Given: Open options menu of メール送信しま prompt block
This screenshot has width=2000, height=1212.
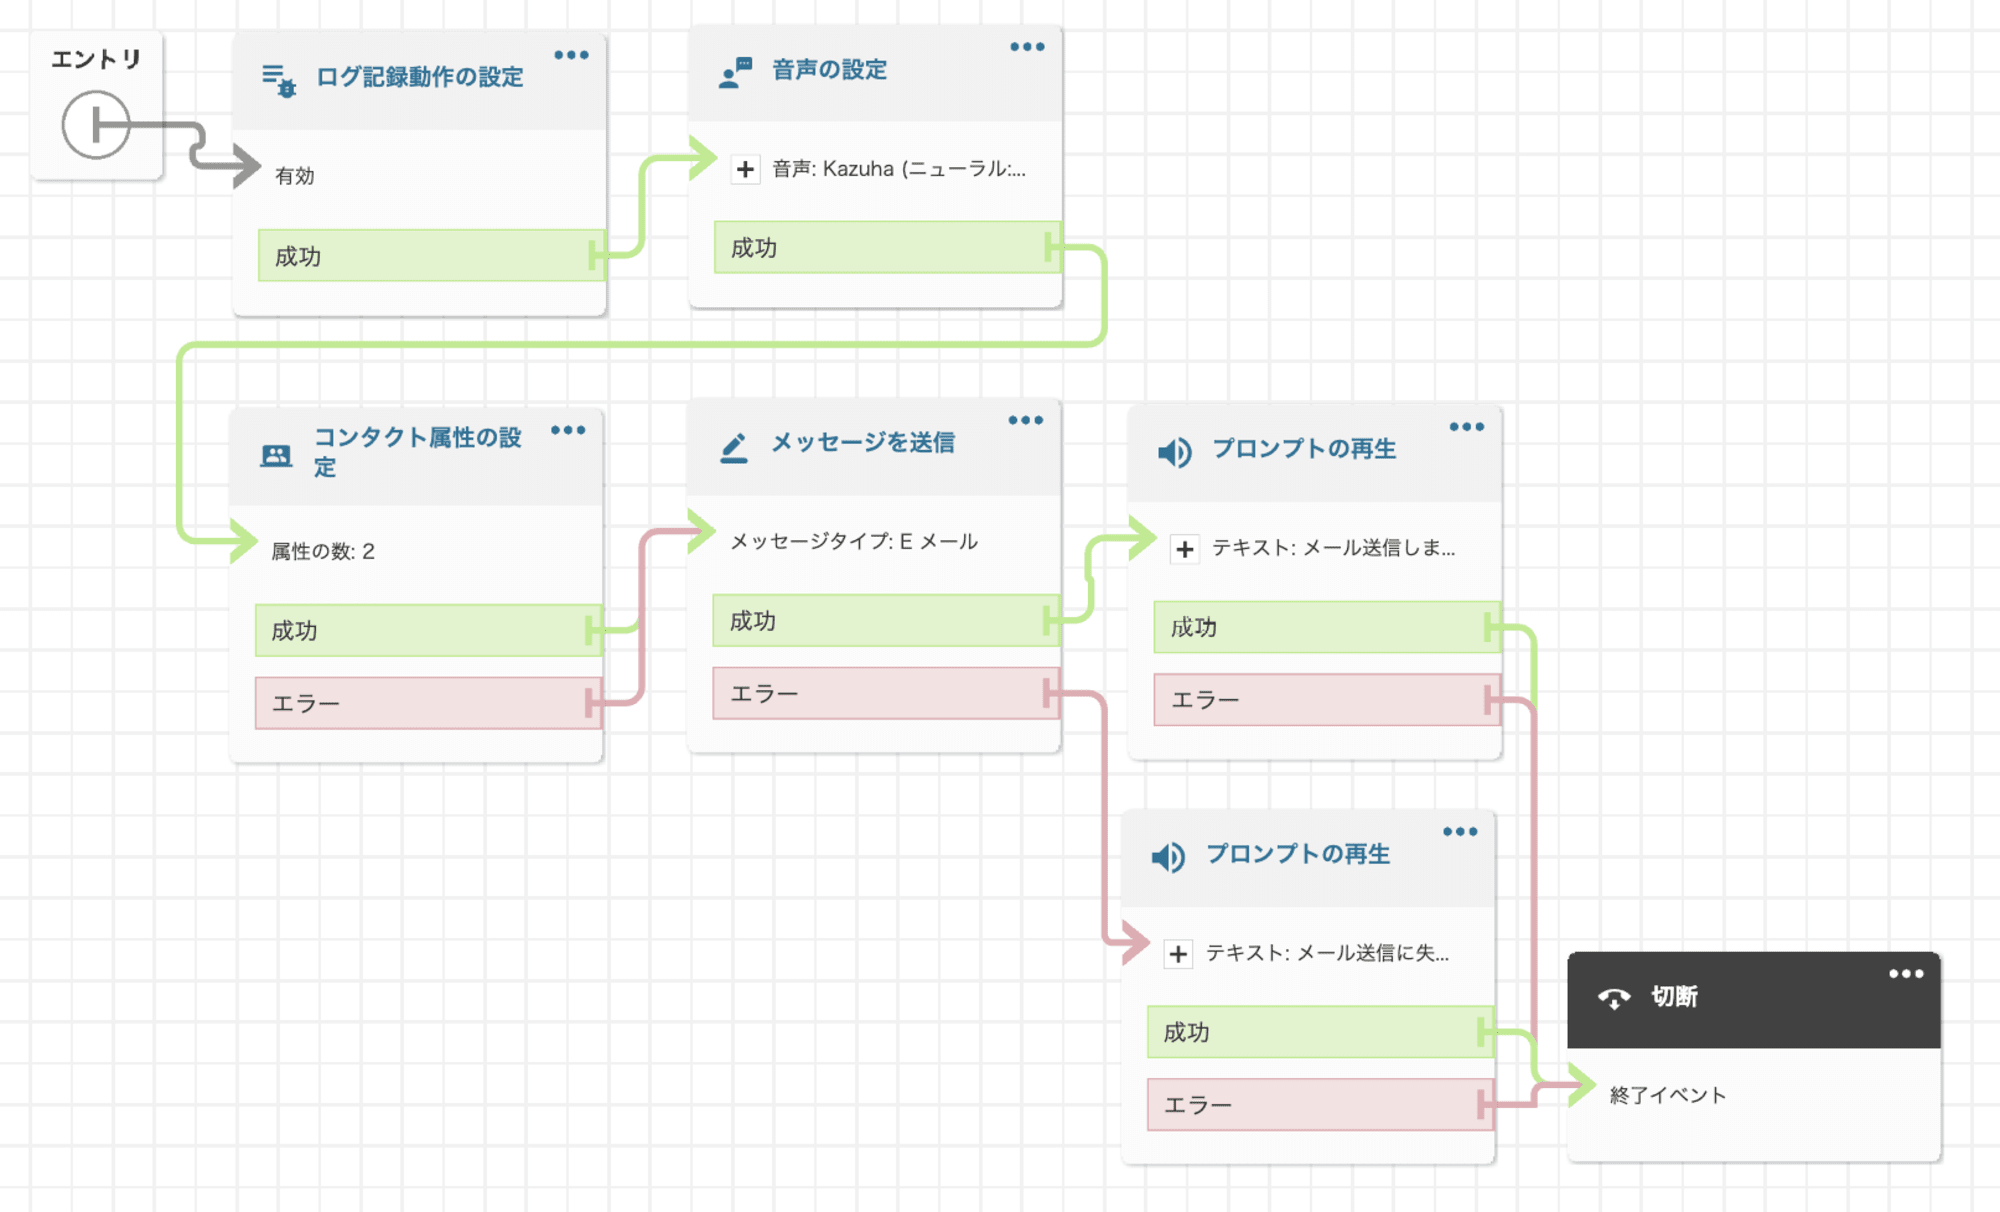Looking at the screenshot, I should click(1467, 427).
